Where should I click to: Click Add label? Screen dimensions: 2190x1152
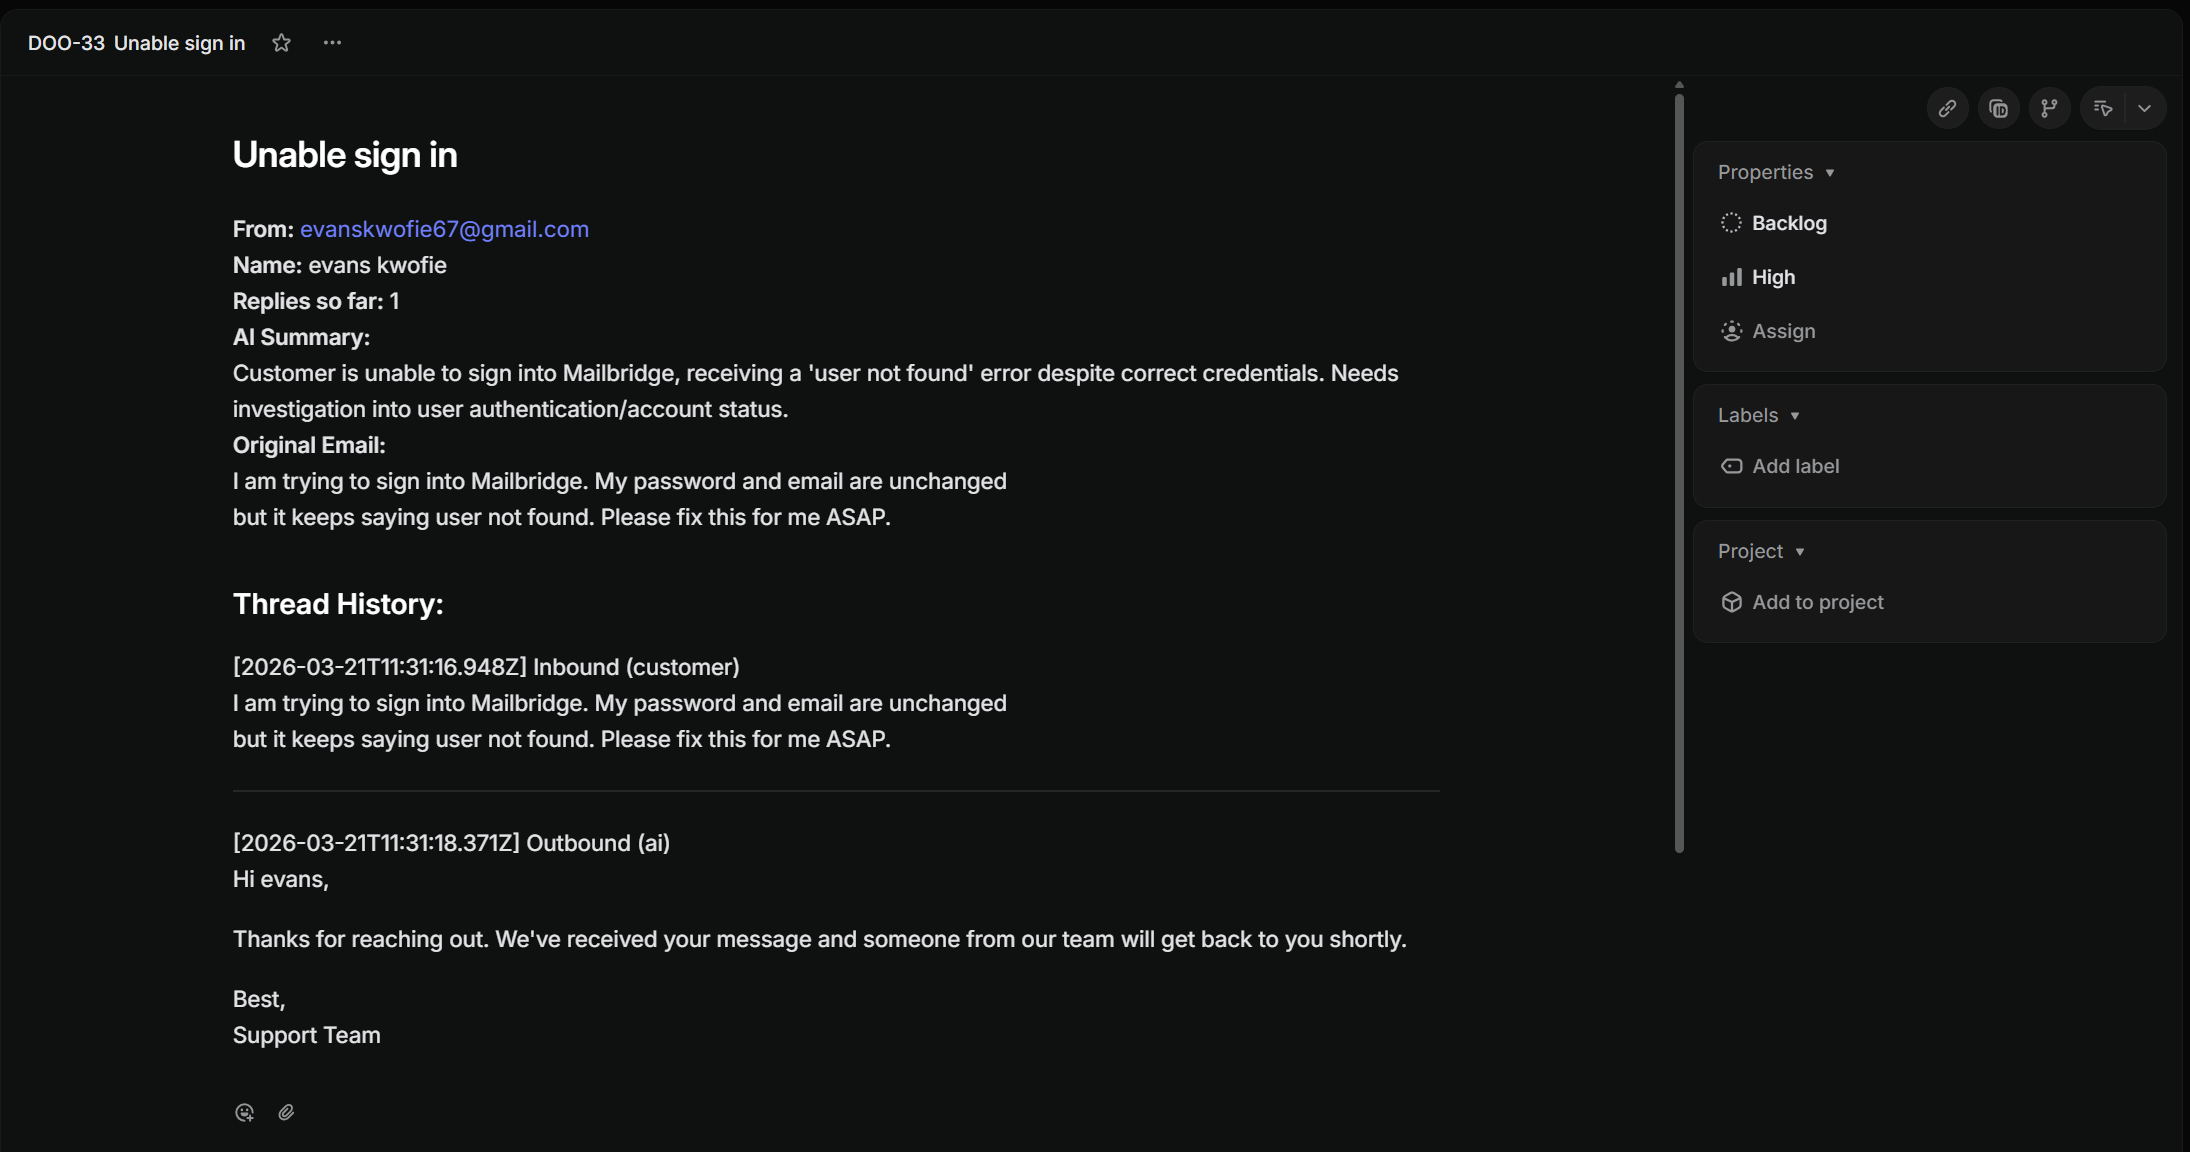1794,466
